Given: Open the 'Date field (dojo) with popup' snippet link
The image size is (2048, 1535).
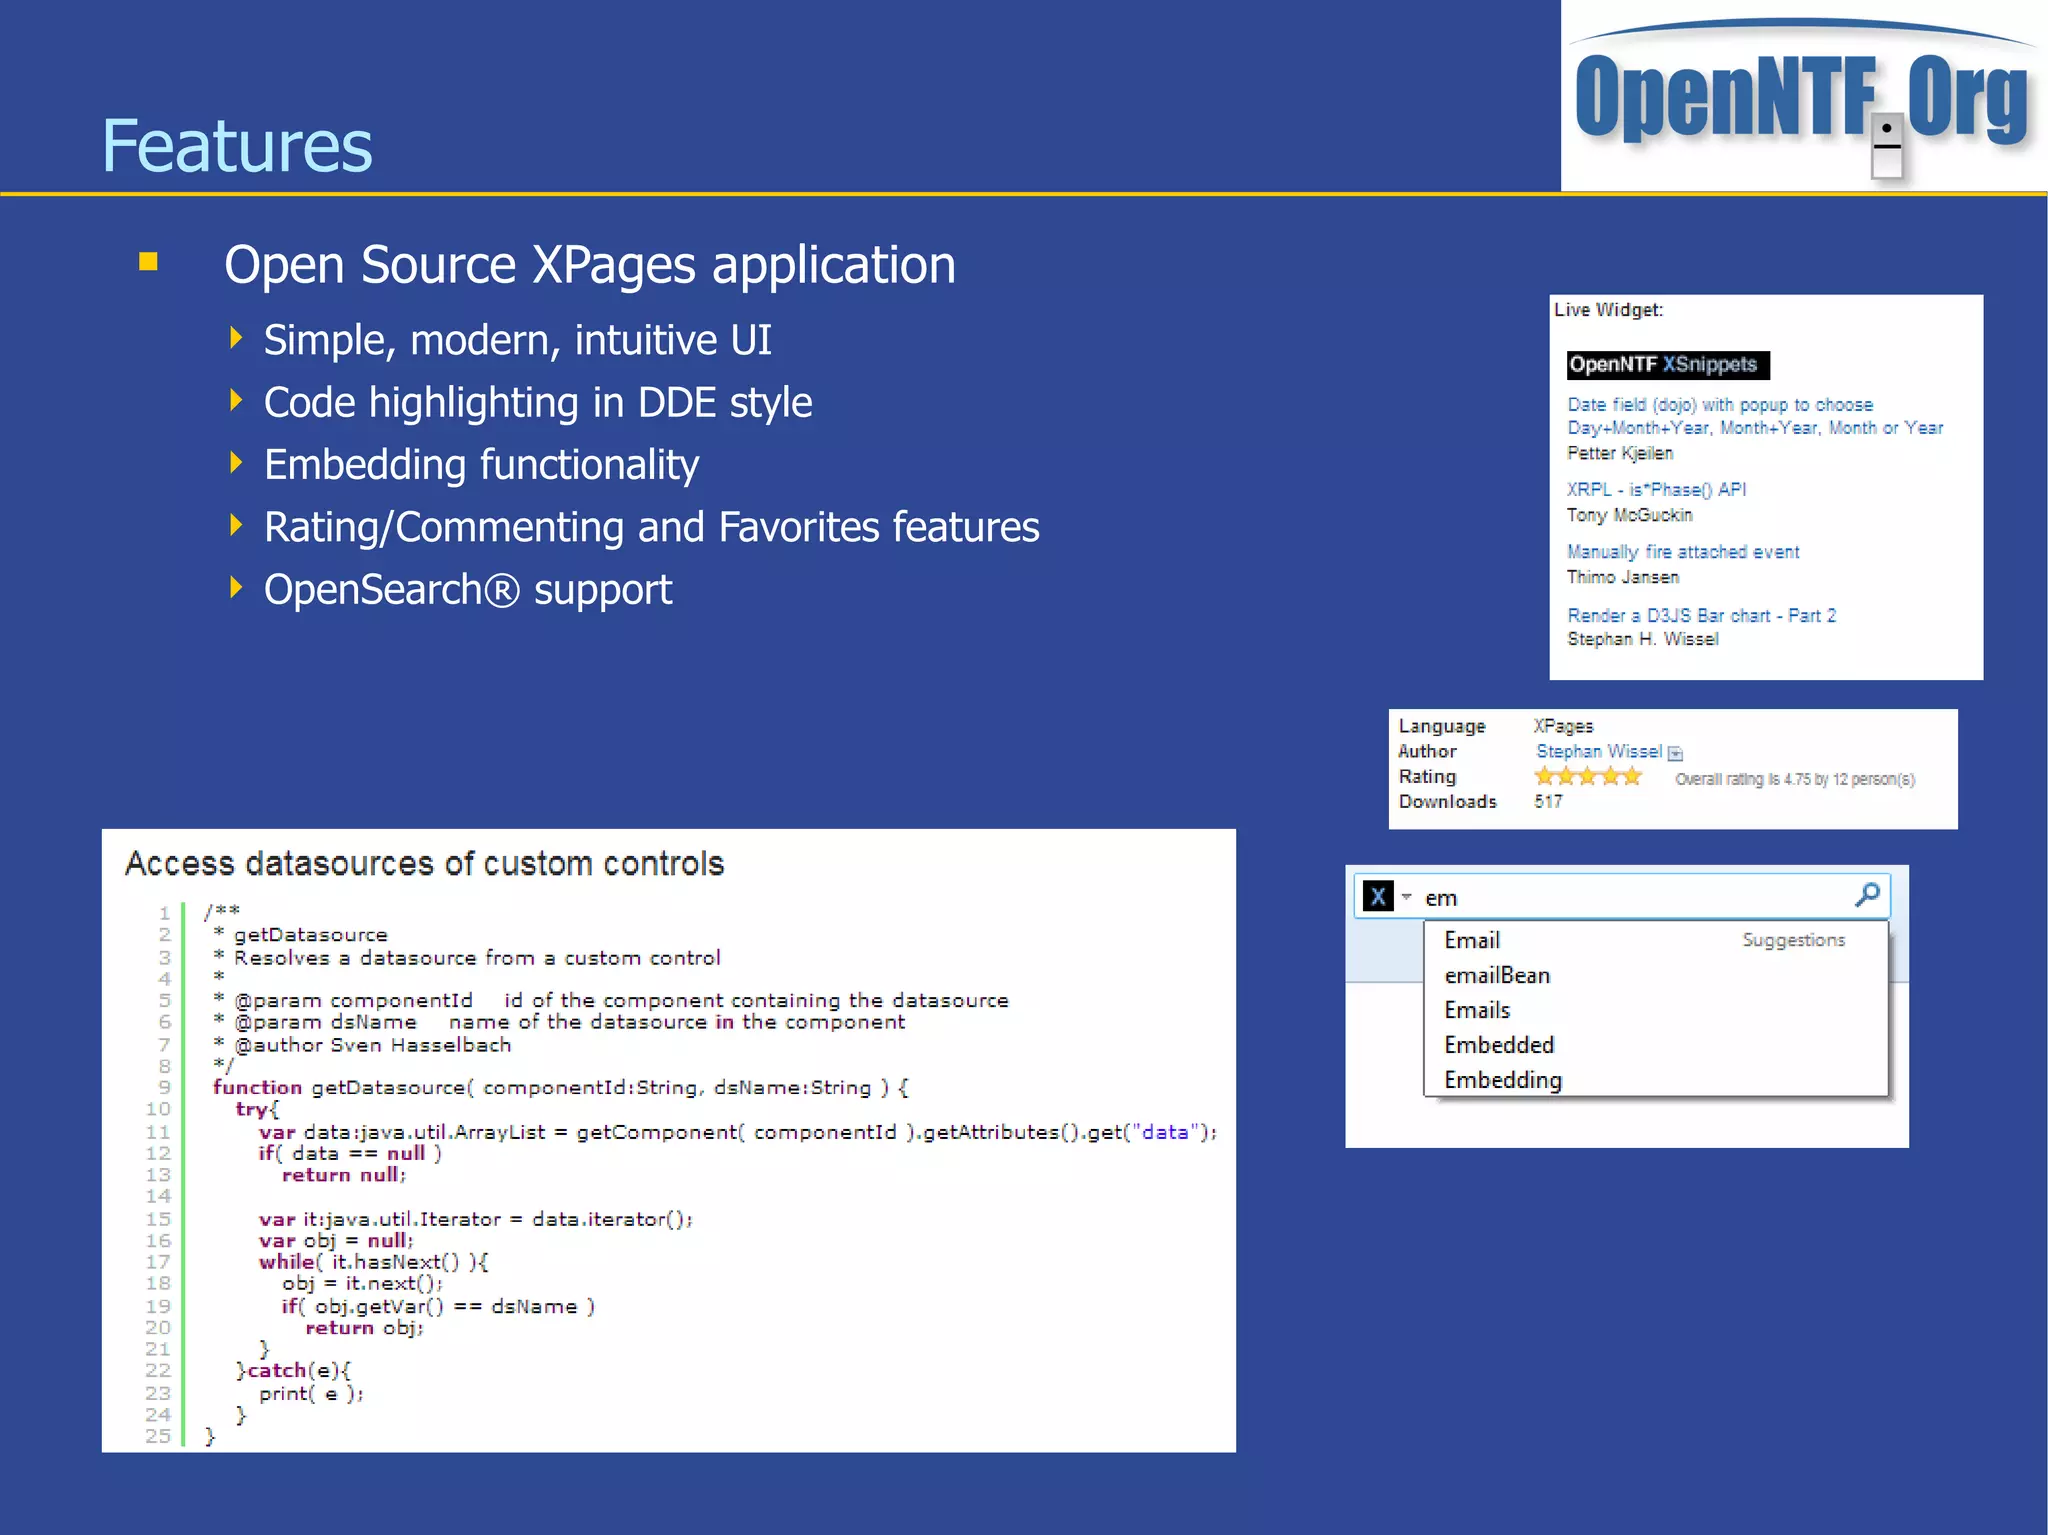Looking at the screenshot, I should click(x=1755, y=416).
